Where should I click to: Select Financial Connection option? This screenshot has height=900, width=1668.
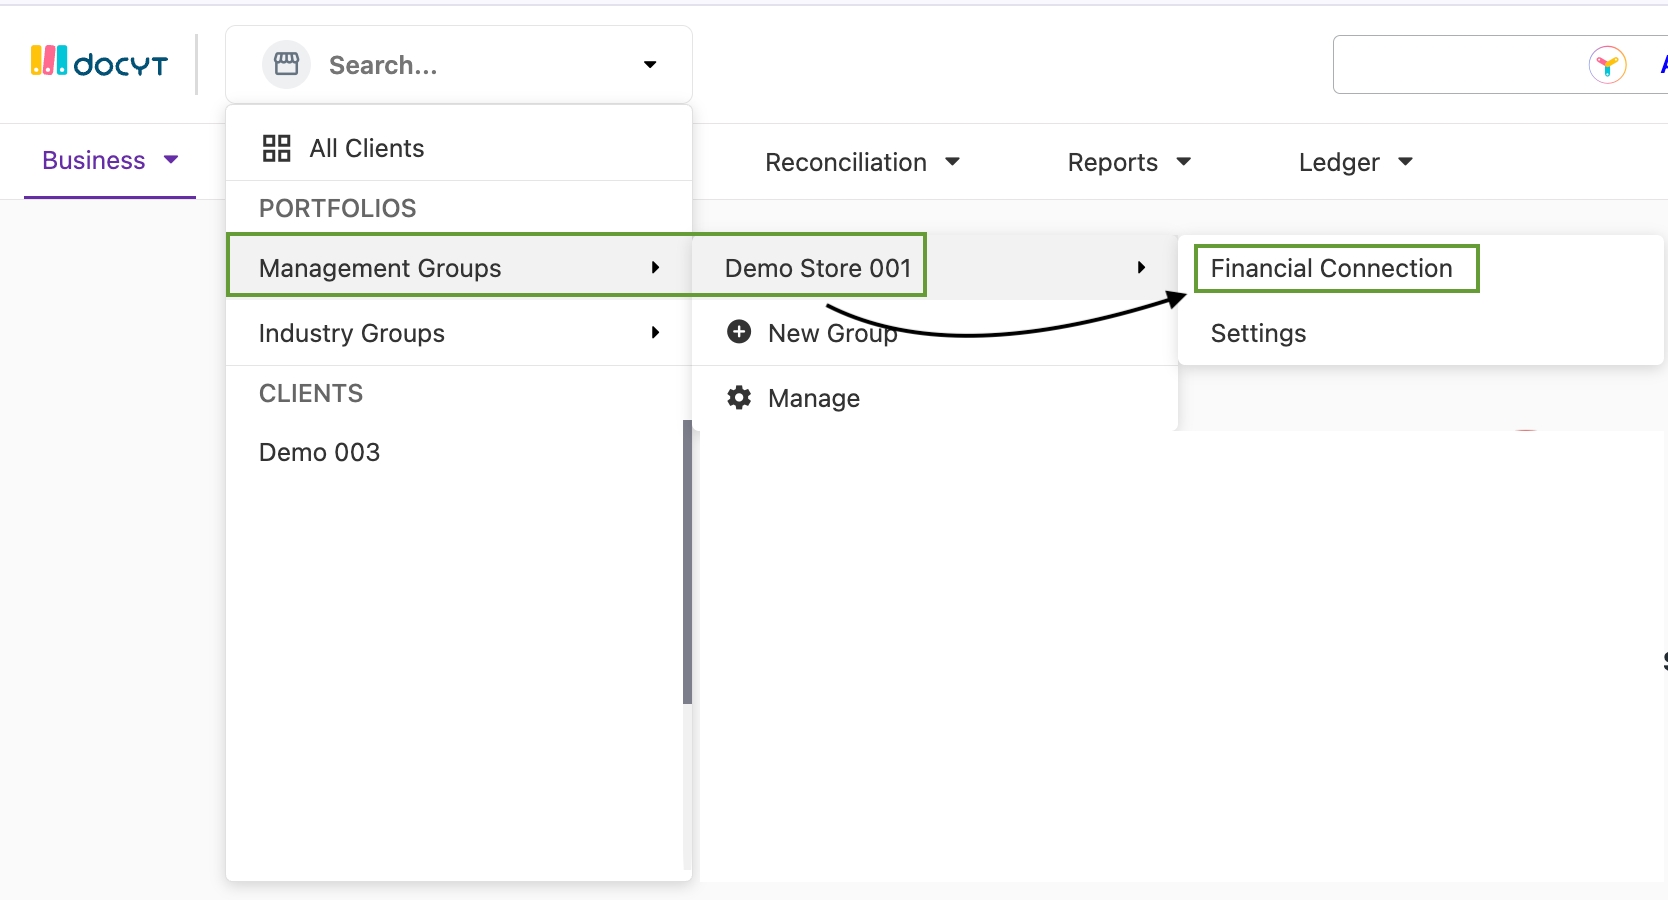click(1331, 268)
